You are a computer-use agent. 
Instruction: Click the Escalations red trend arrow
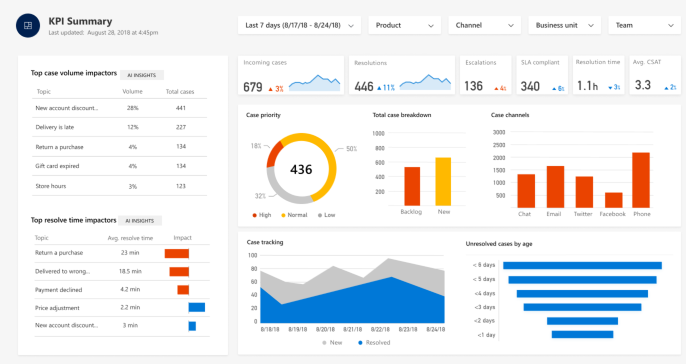tap(496, 88)
